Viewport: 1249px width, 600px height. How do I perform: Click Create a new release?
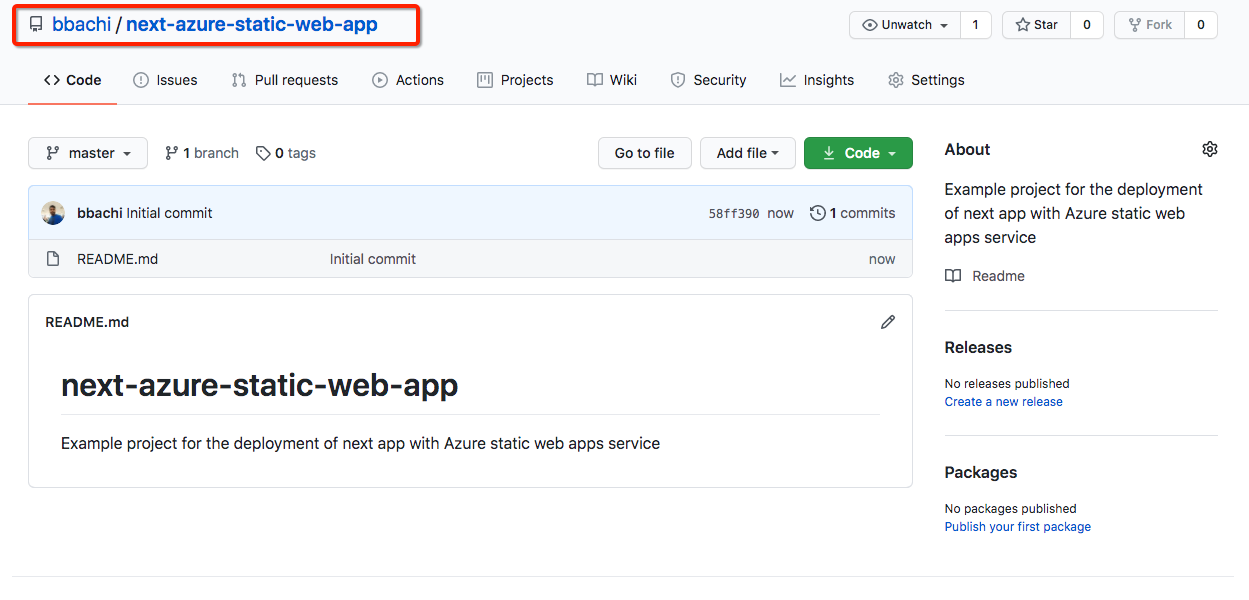1004,402
